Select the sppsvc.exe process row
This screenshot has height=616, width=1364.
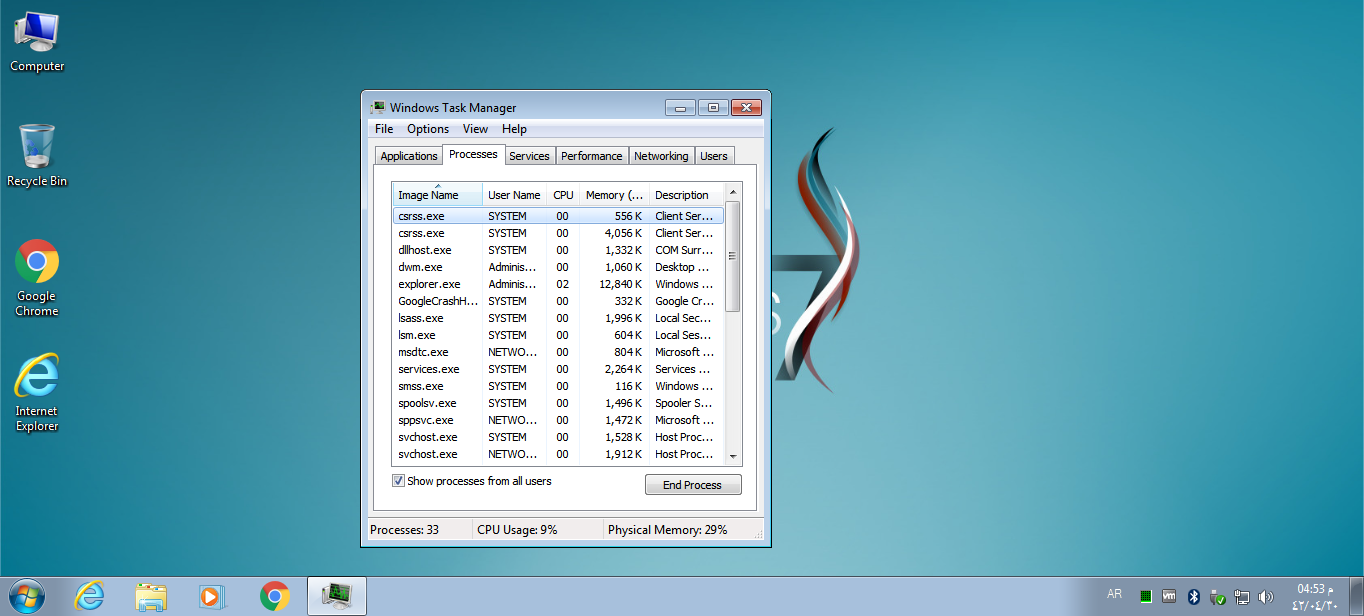click(x=558, y=420)
